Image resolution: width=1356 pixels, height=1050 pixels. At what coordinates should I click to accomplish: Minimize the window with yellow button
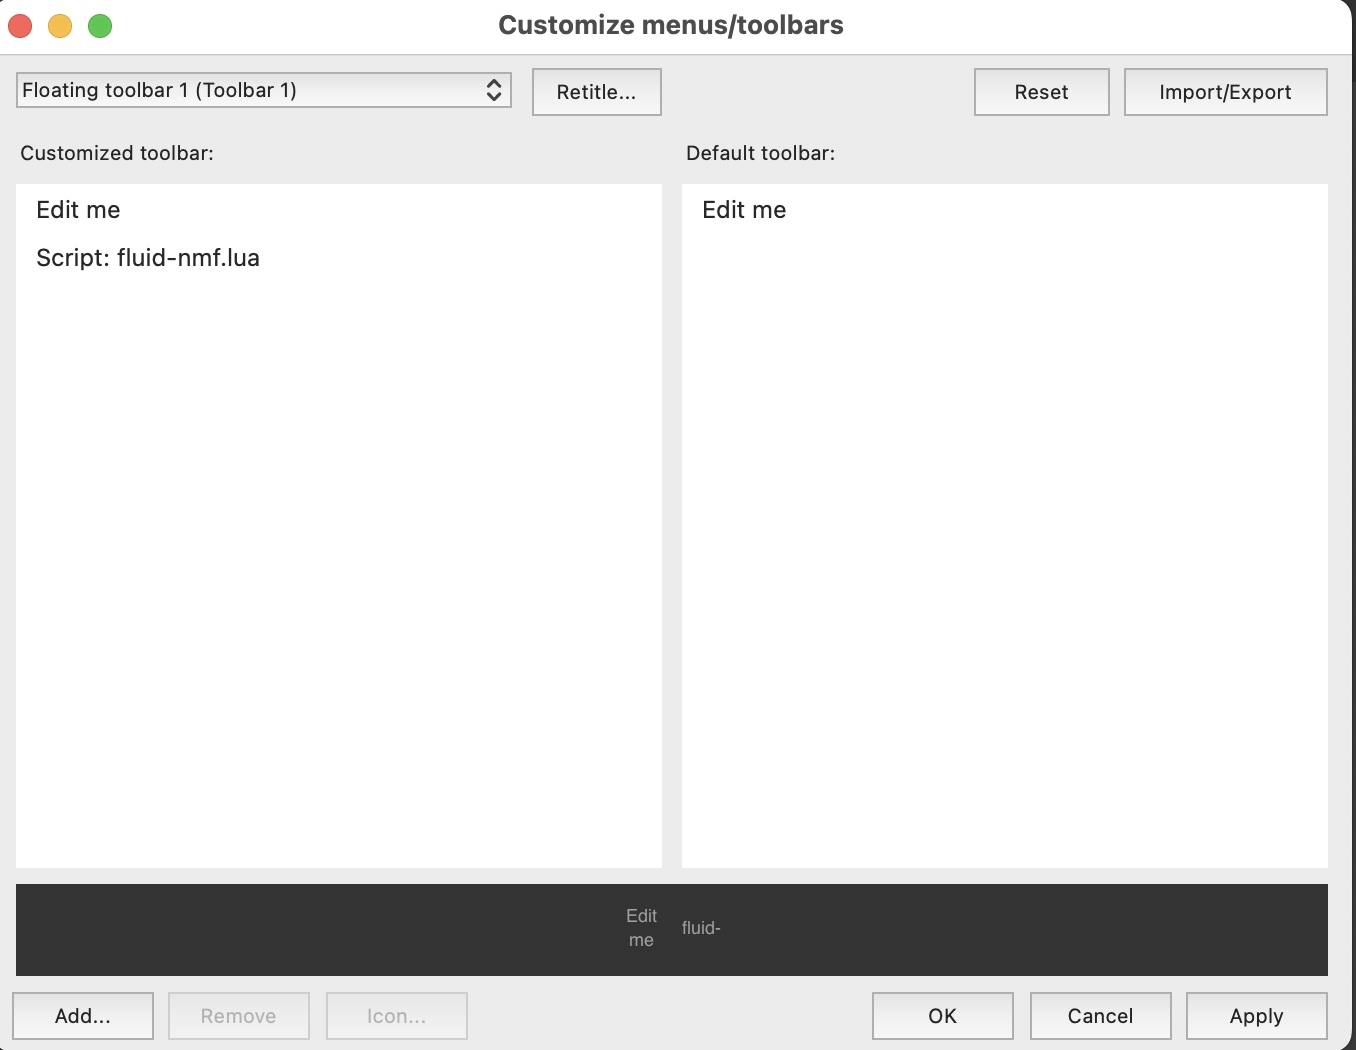click(60, 26)
